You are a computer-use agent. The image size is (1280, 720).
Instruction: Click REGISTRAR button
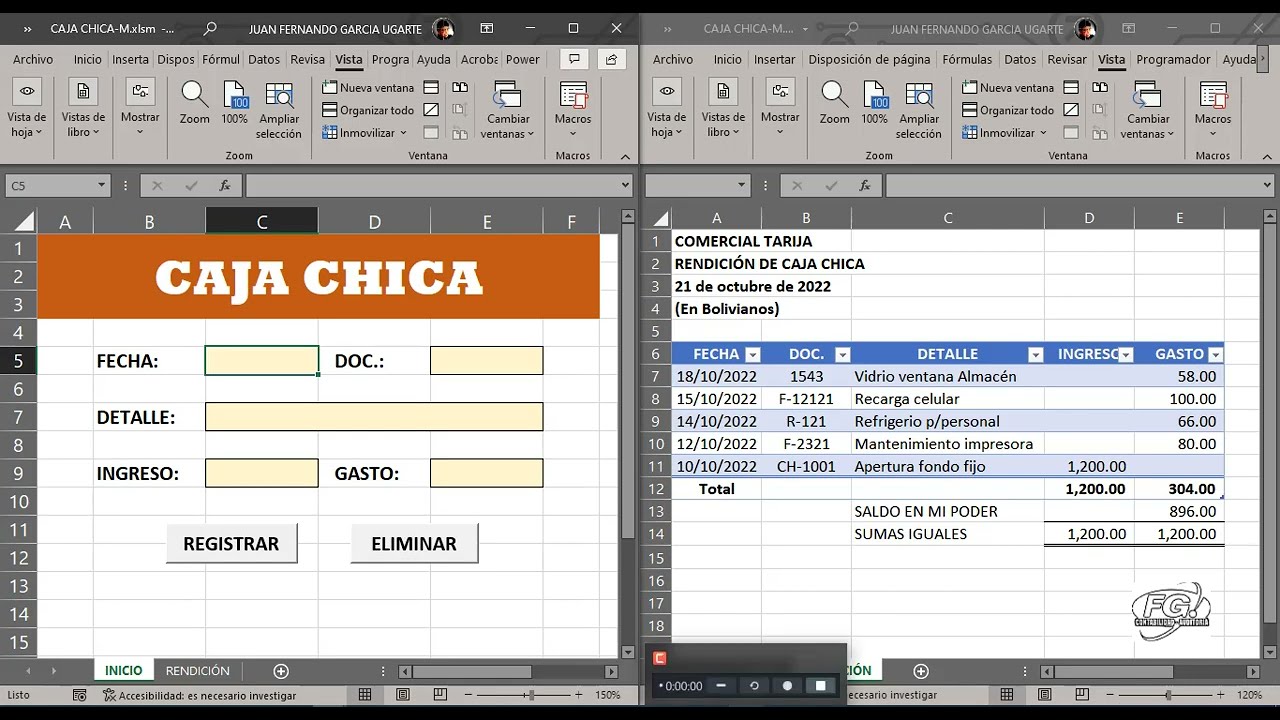(231, 544)
